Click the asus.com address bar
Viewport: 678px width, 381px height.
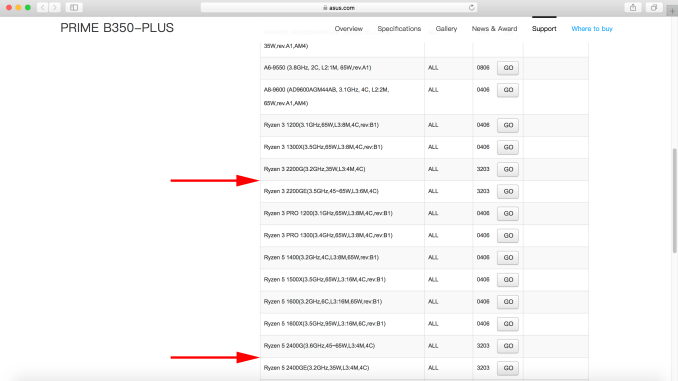click(339, 7)
